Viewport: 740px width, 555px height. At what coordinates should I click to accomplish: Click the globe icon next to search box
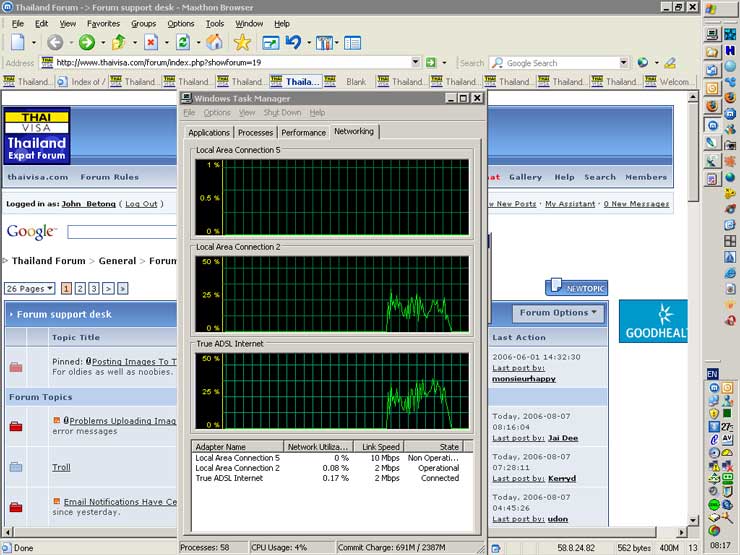pos(642,62)
